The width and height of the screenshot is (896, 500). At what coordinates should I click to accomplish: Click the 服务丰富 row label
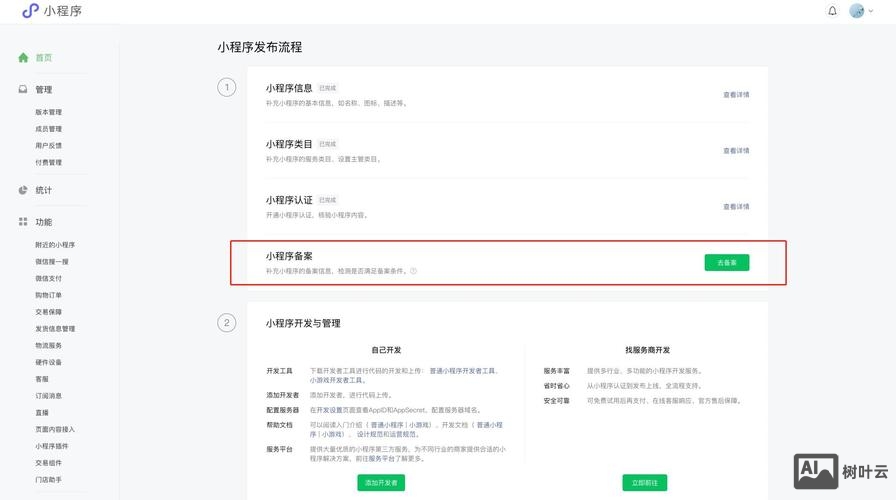coord(557,371)
